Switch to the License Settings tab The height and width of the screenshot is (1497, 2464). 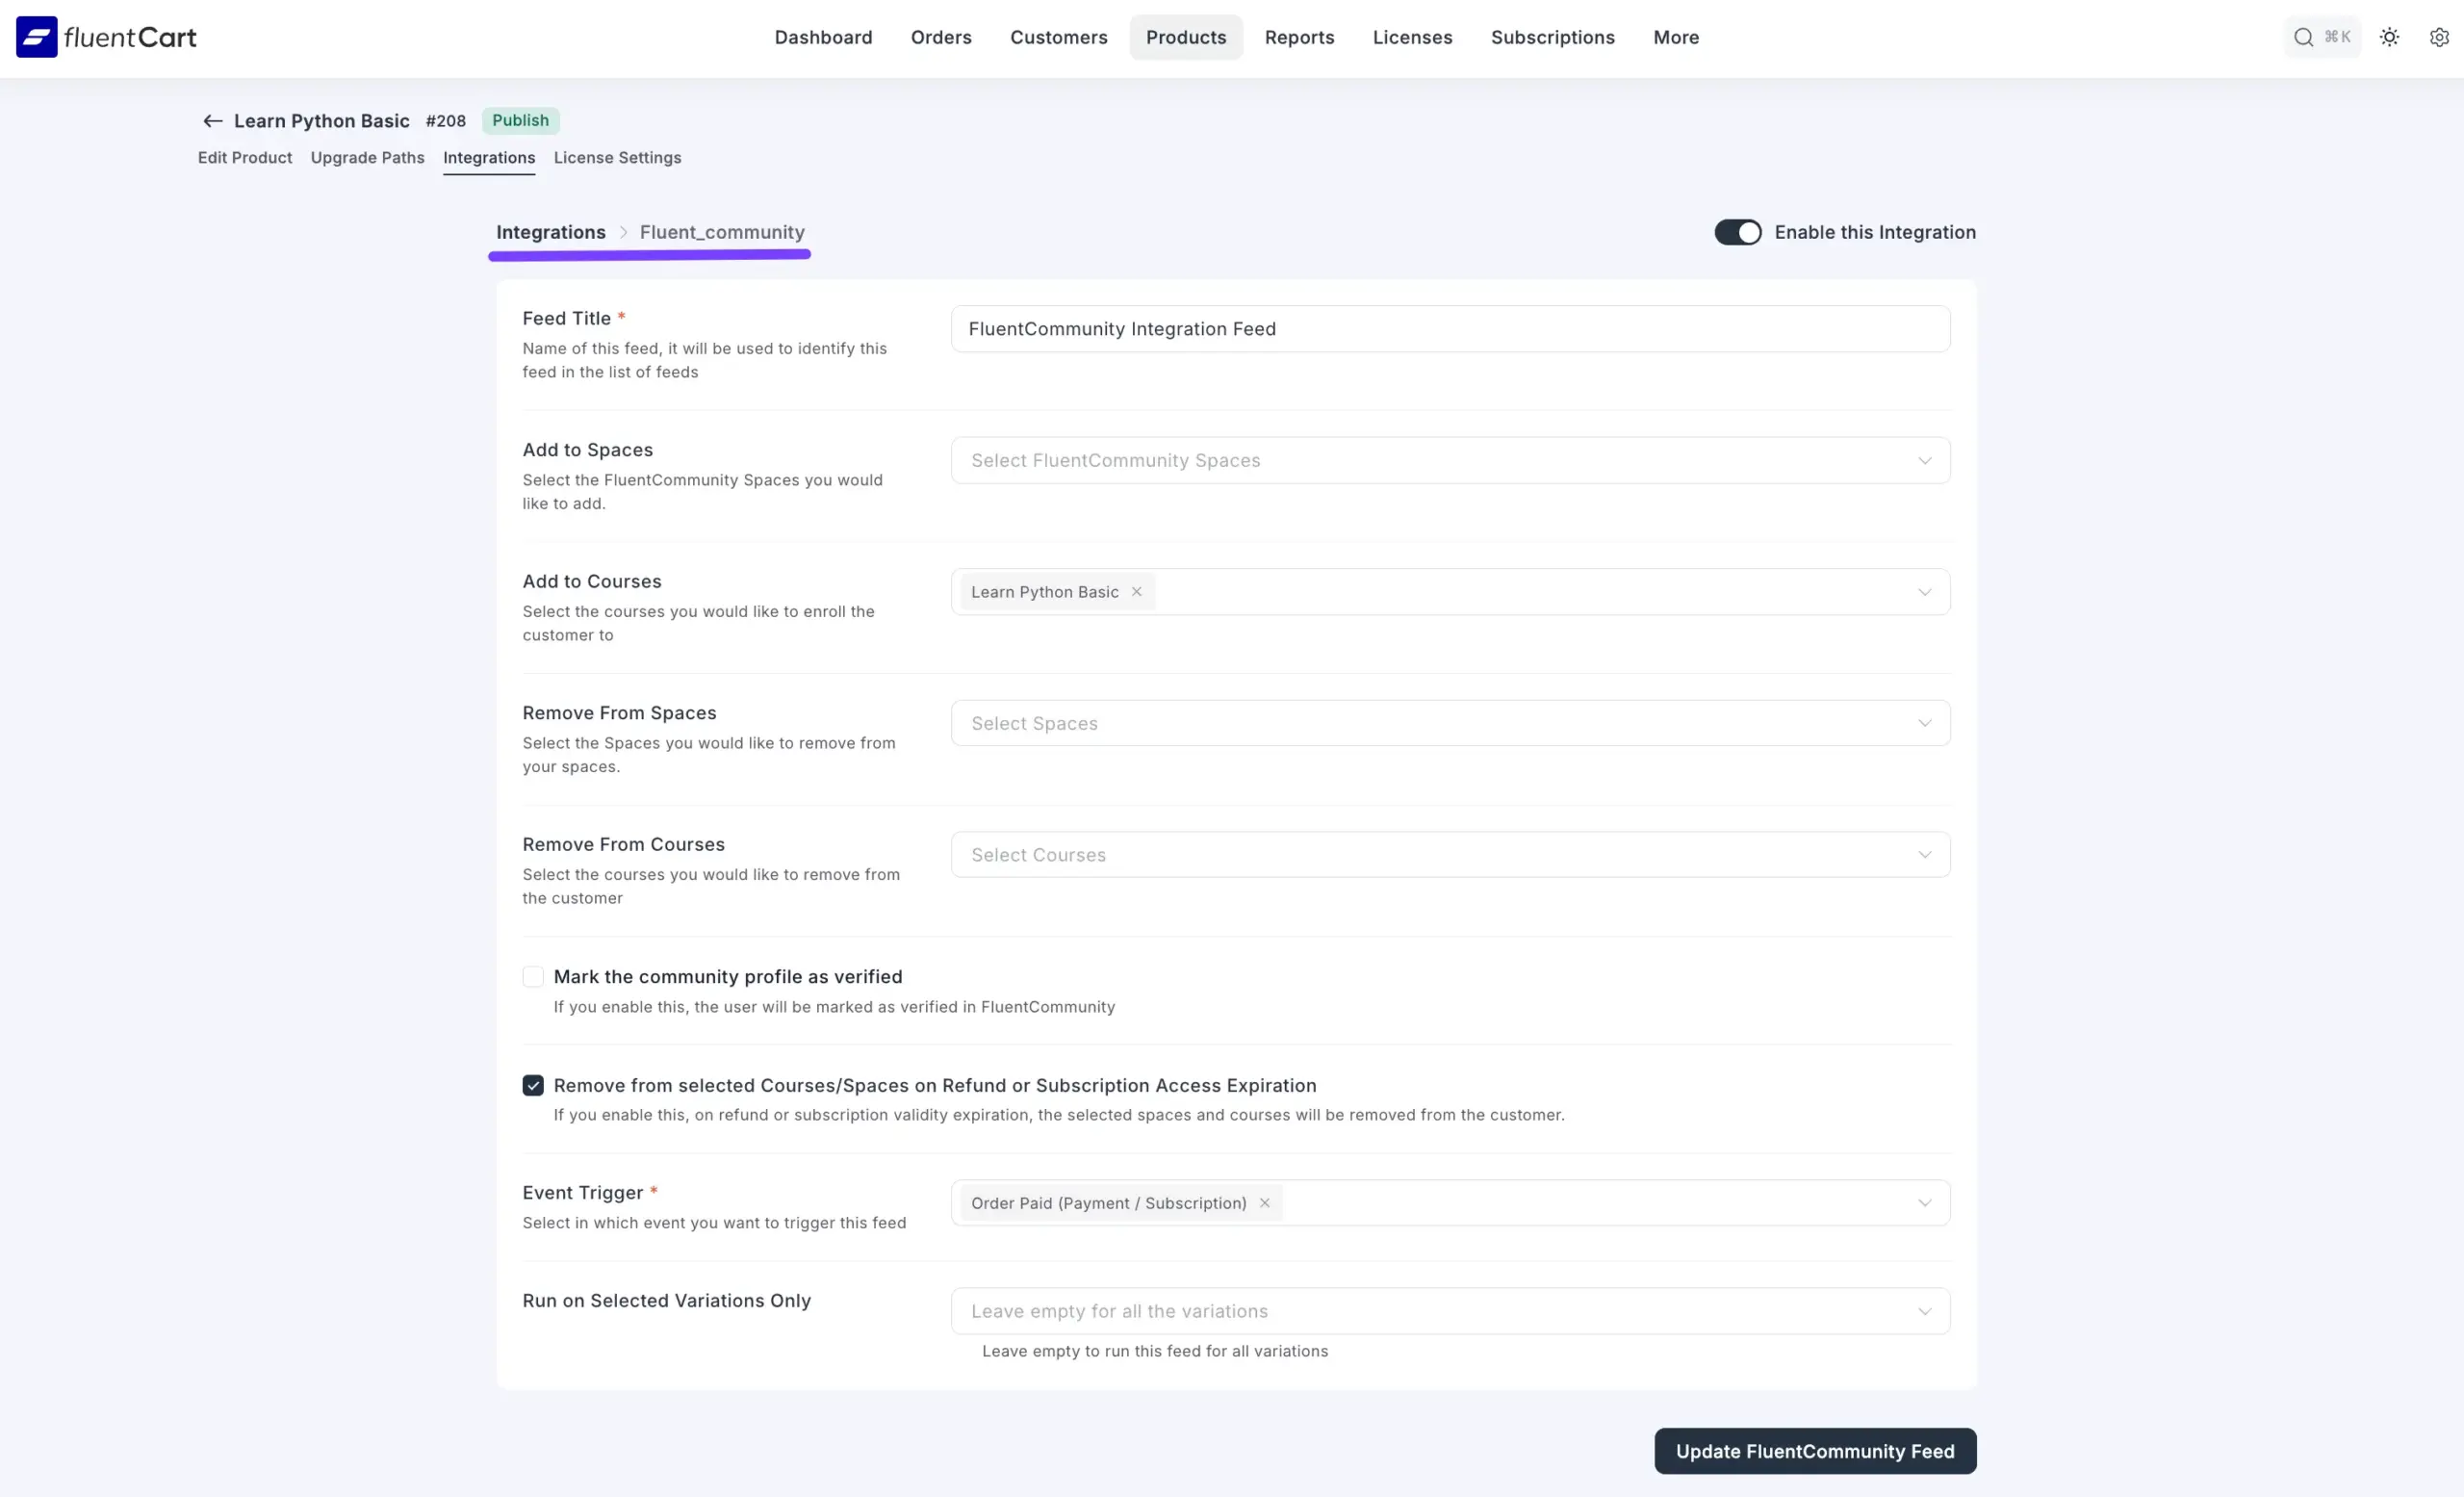[x=617, y=158]
